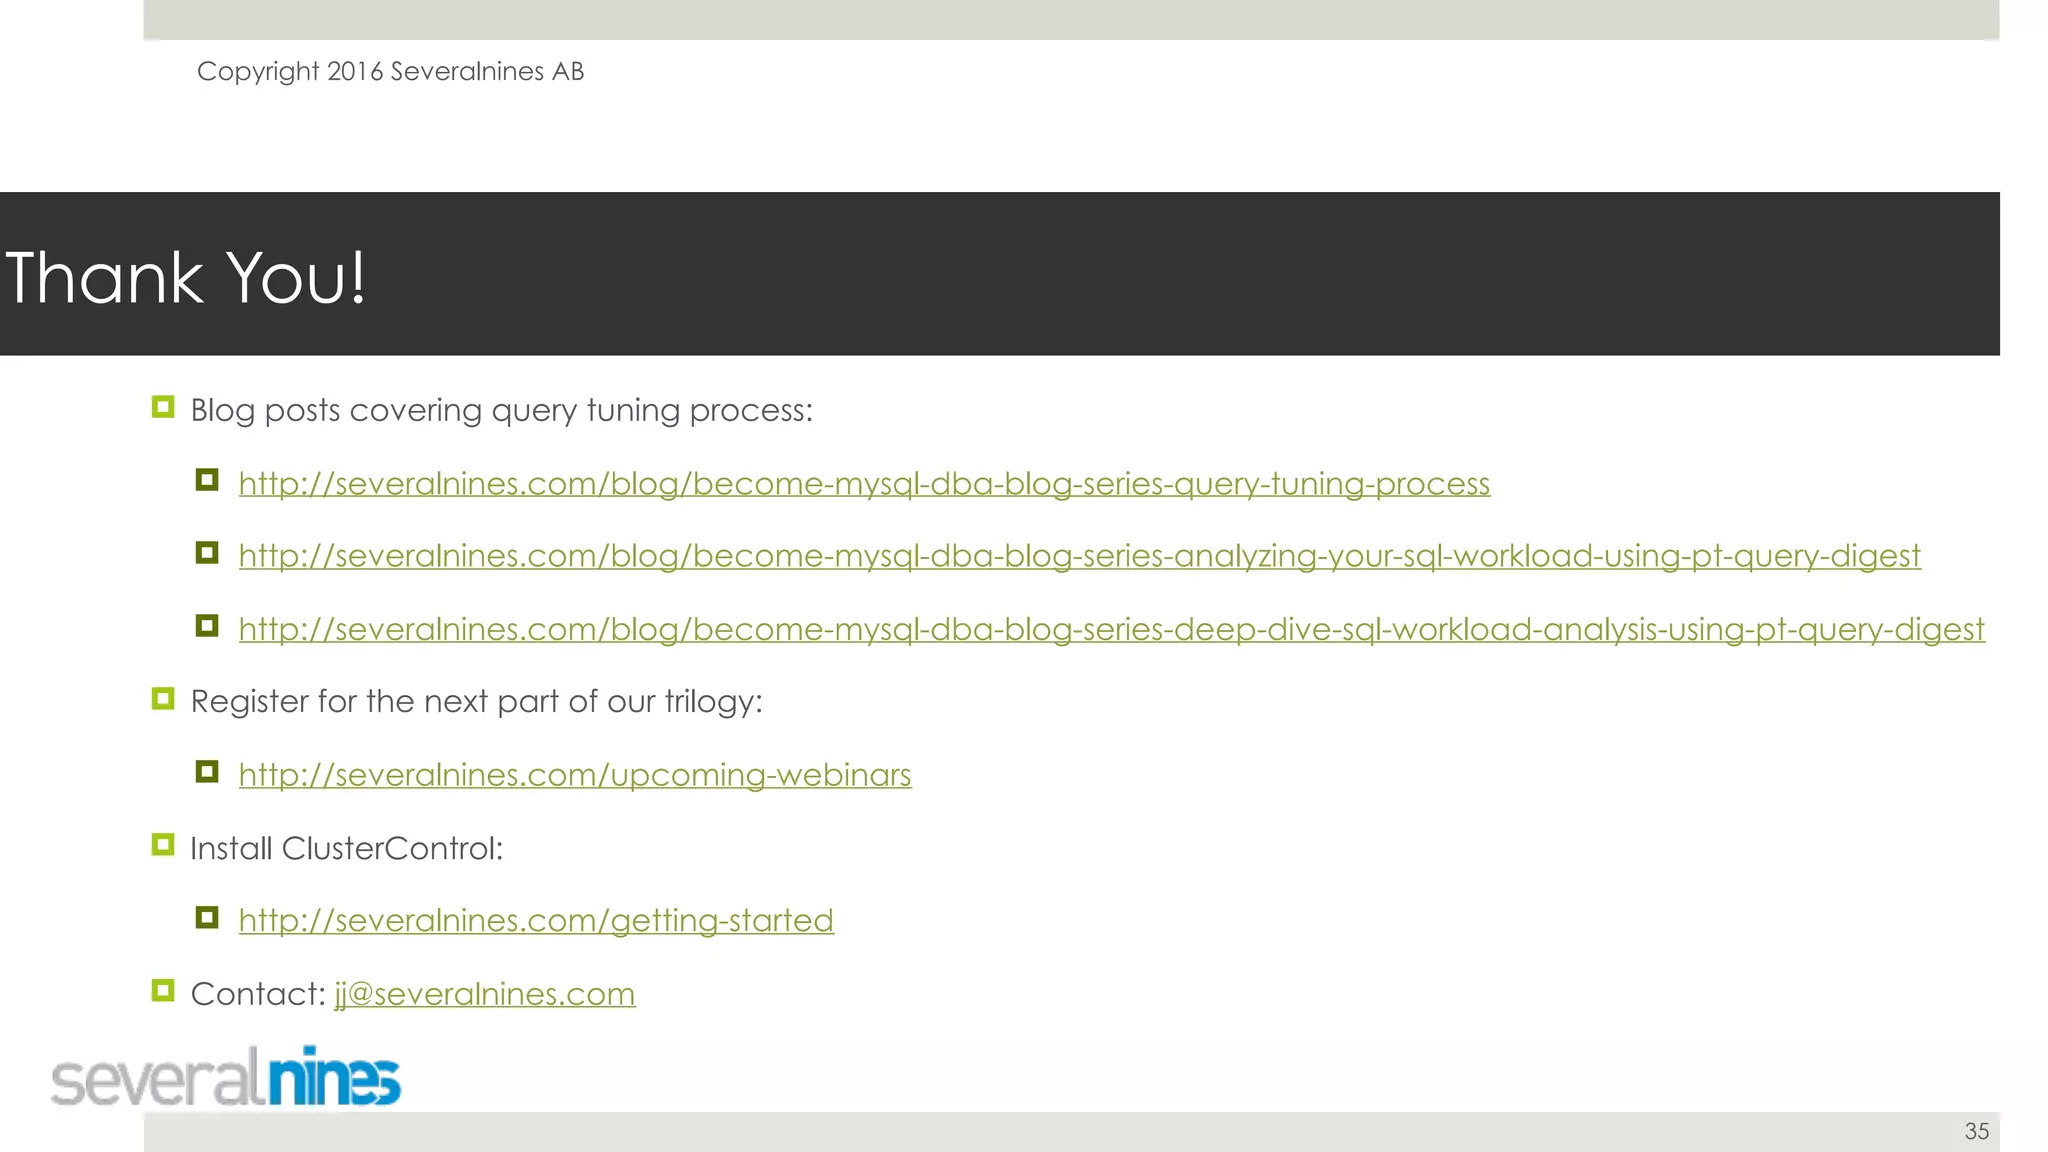Screen dimensions: 2048x1152
Task: Click the Thank You! title heading
Action: tap(186, 277)
